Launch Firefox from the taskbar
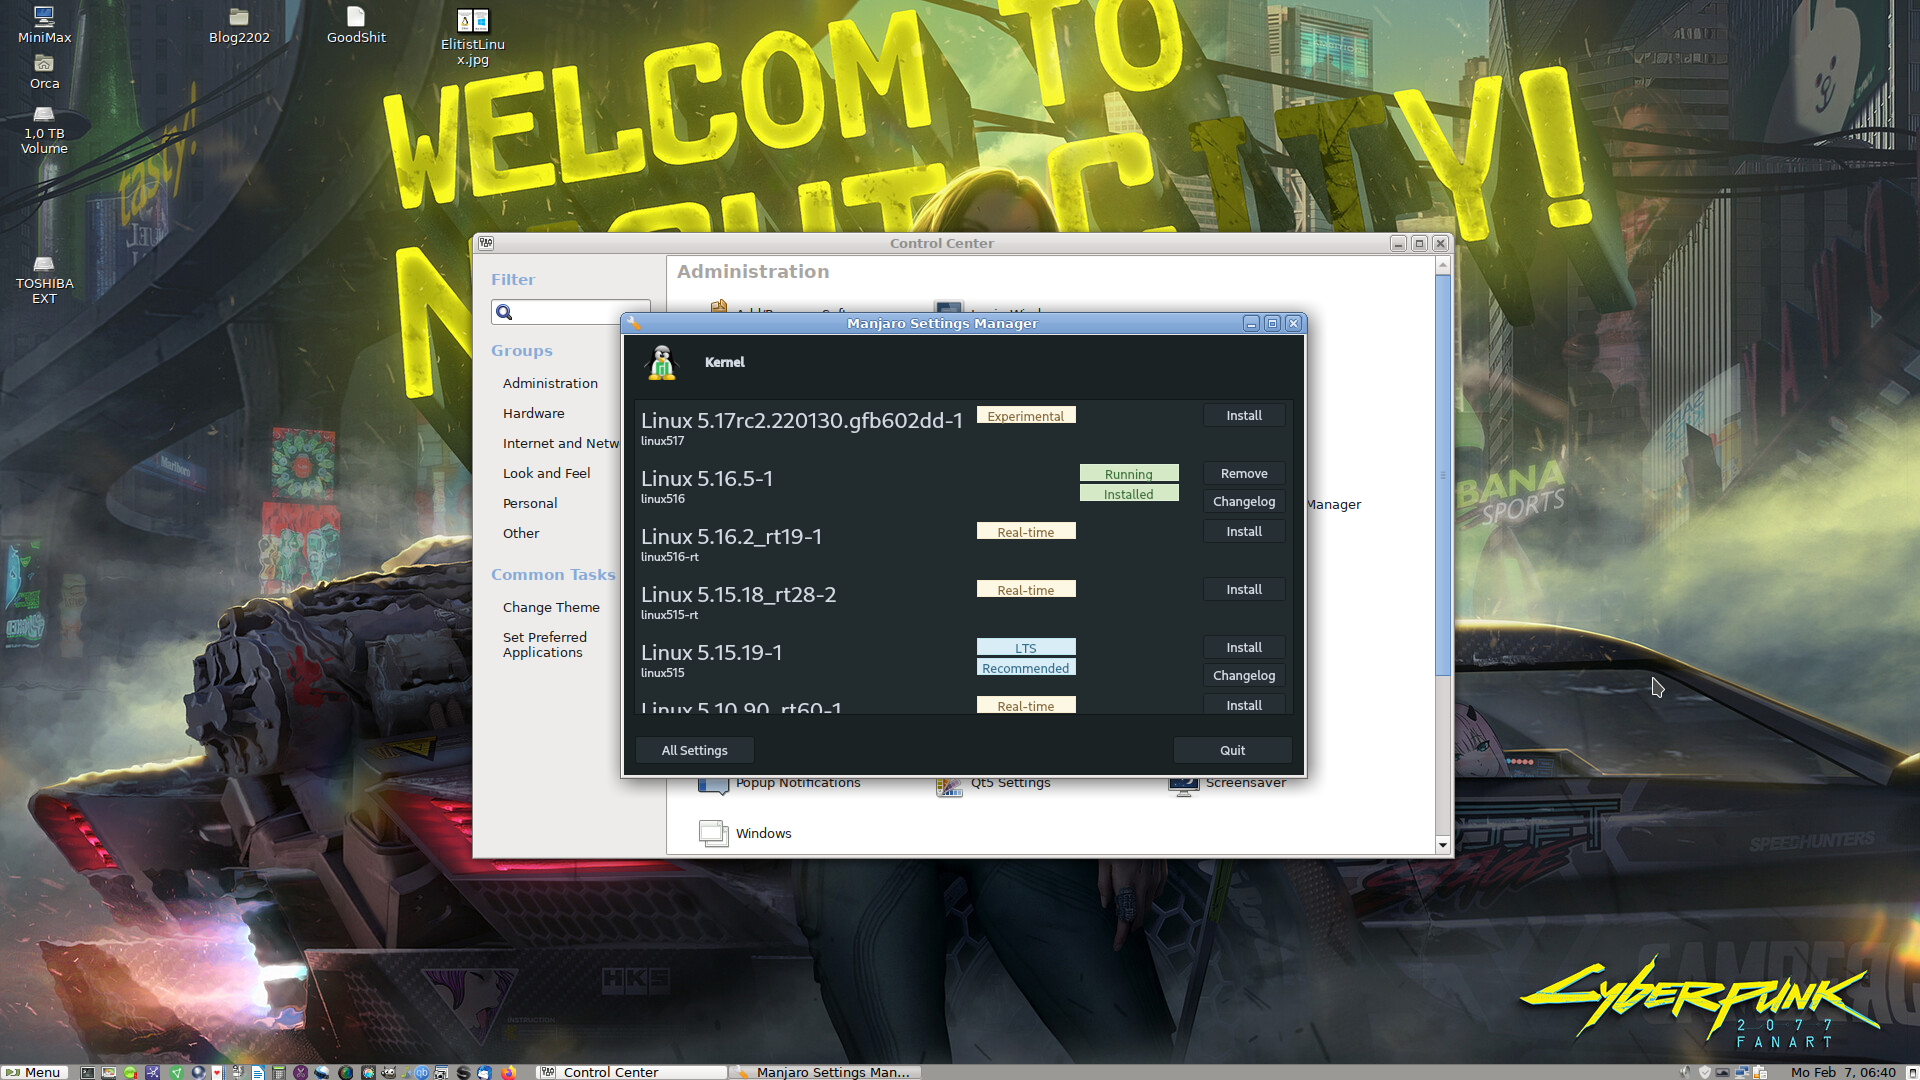 (508, 1072)
